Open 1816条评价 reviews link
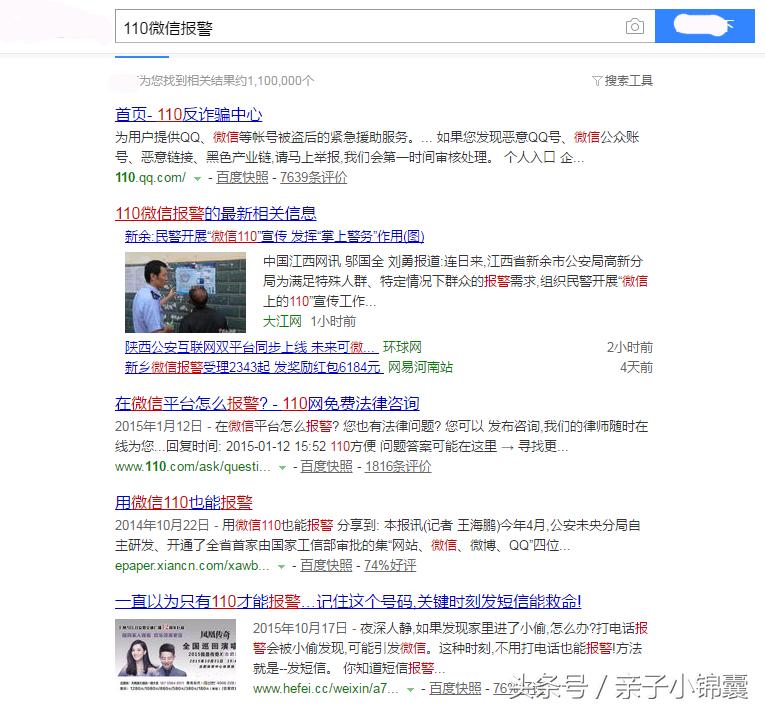 point(398,467)
